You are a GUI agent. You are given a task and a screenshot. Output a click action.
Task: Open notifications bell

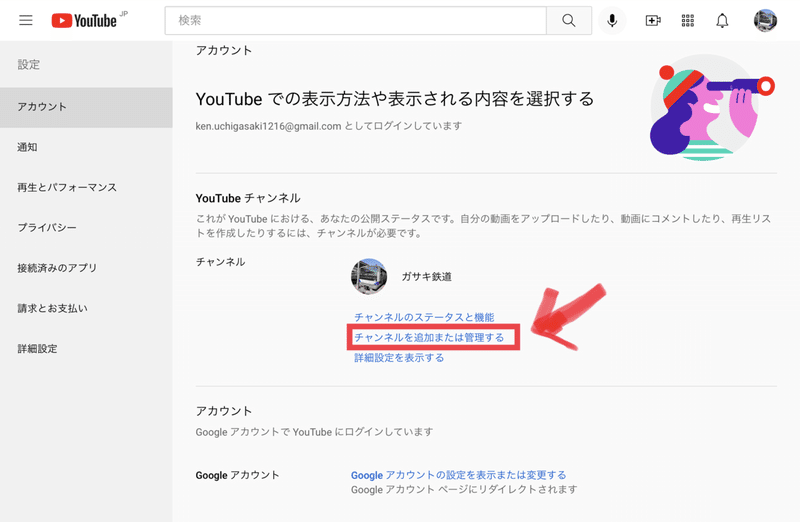(x=722, y=20)
